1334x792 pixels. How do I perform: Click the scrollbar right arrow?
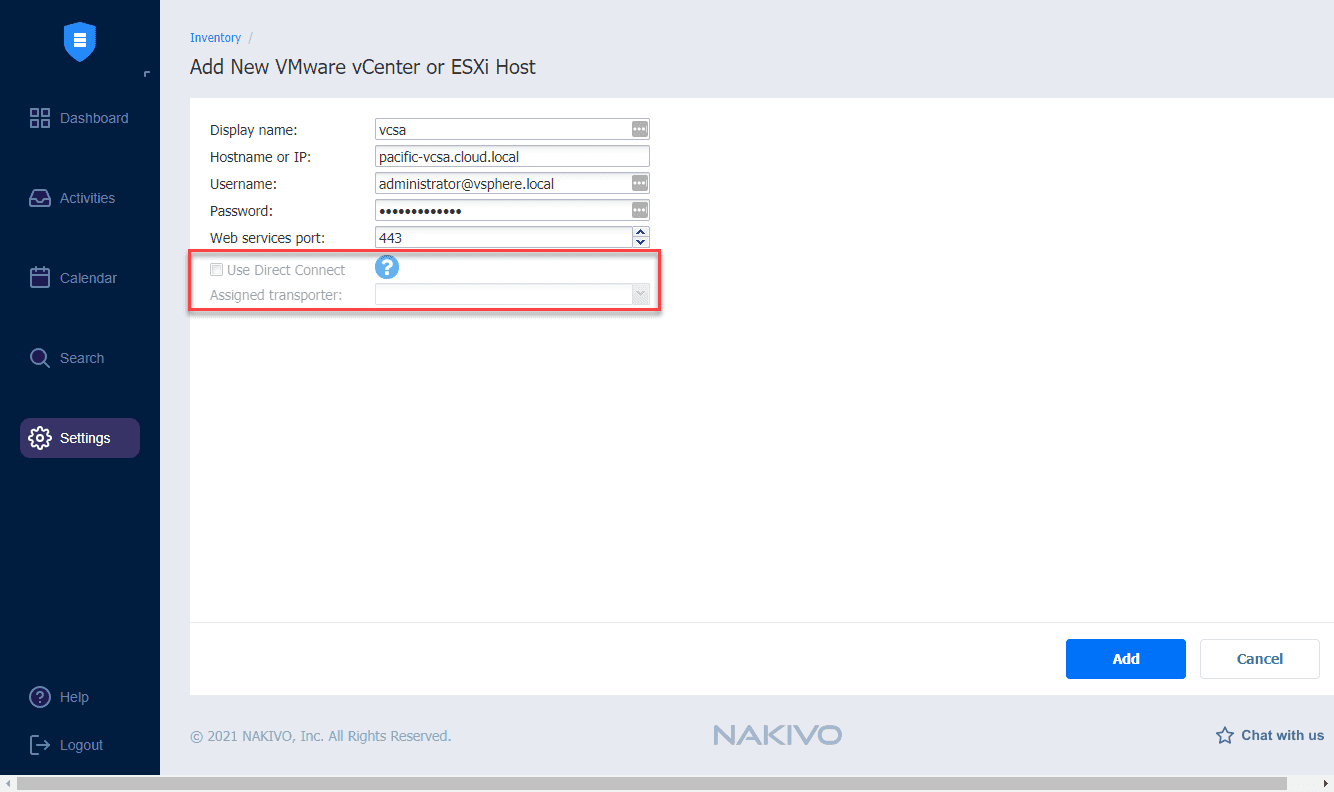1326,784
